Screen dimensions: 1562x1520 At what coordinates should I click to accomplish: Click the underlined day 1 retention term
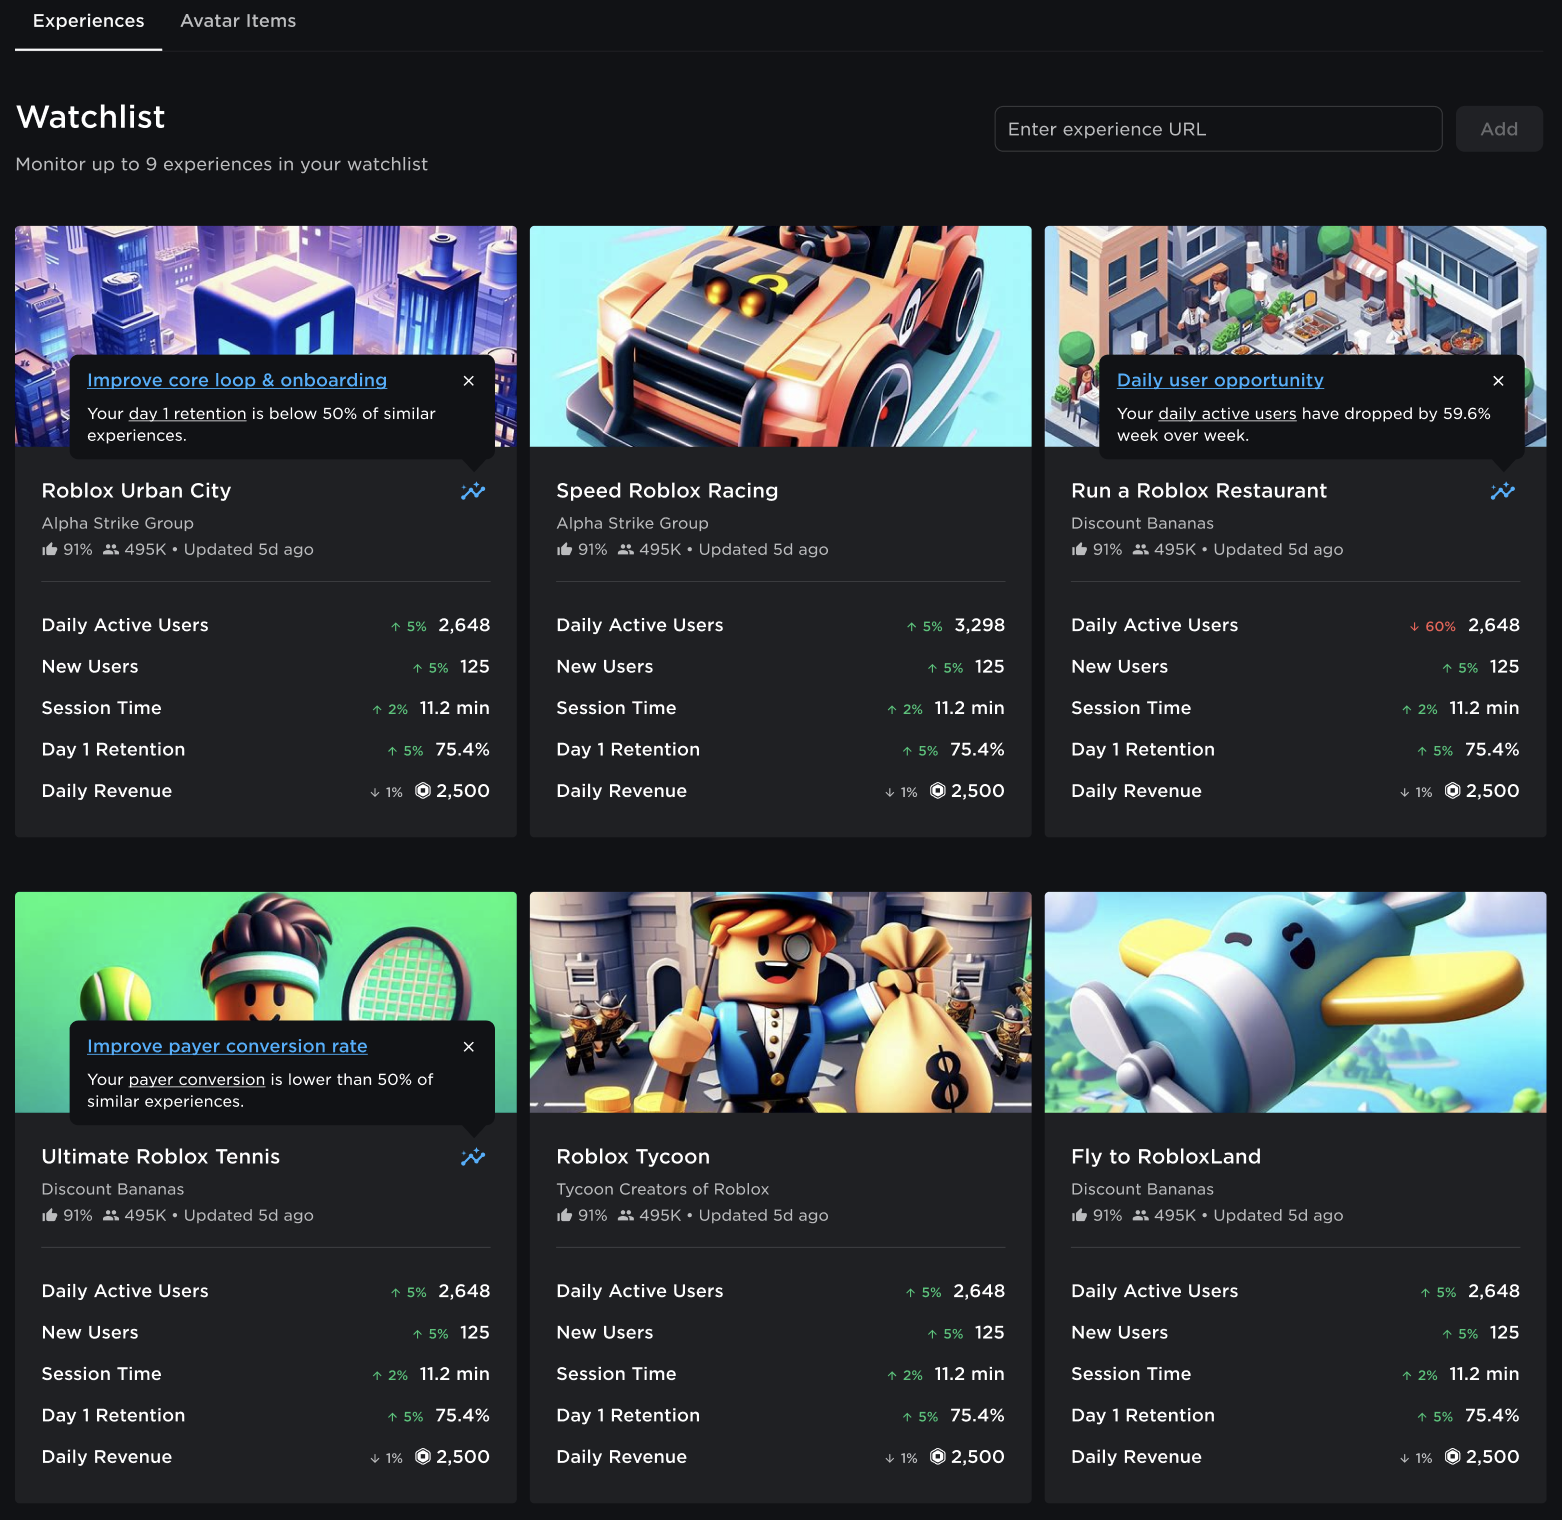[187, 414]
